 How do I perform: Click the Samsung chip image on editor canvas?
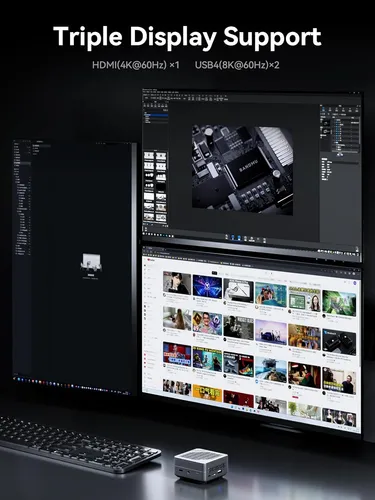coord(243,170)
